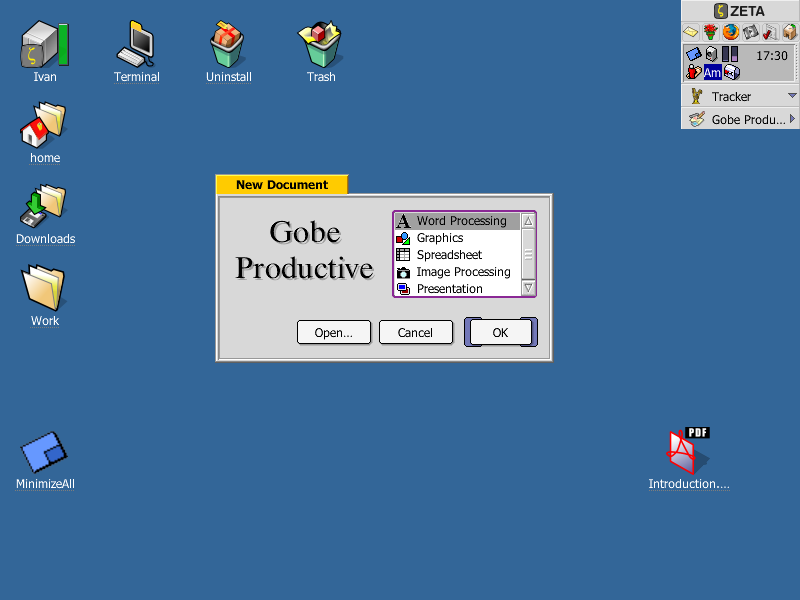Image resolution: width=800 pixels, height=600 pixels.
Task: Open the Work folder icon
Action: click(x=44, y=287)
